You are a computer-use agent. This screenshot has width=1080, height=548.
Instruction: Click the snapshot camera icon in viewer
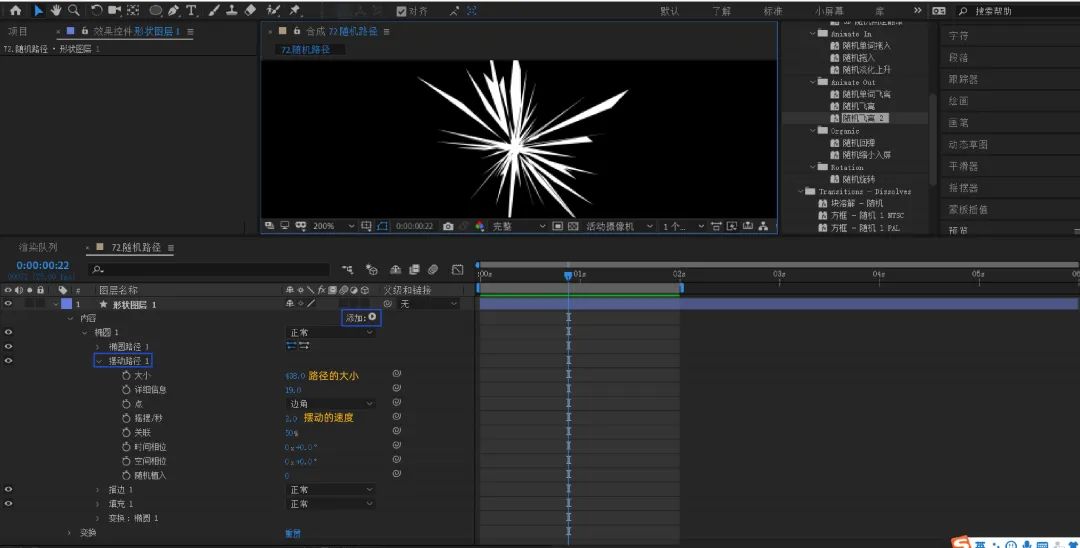click(448, 226)
